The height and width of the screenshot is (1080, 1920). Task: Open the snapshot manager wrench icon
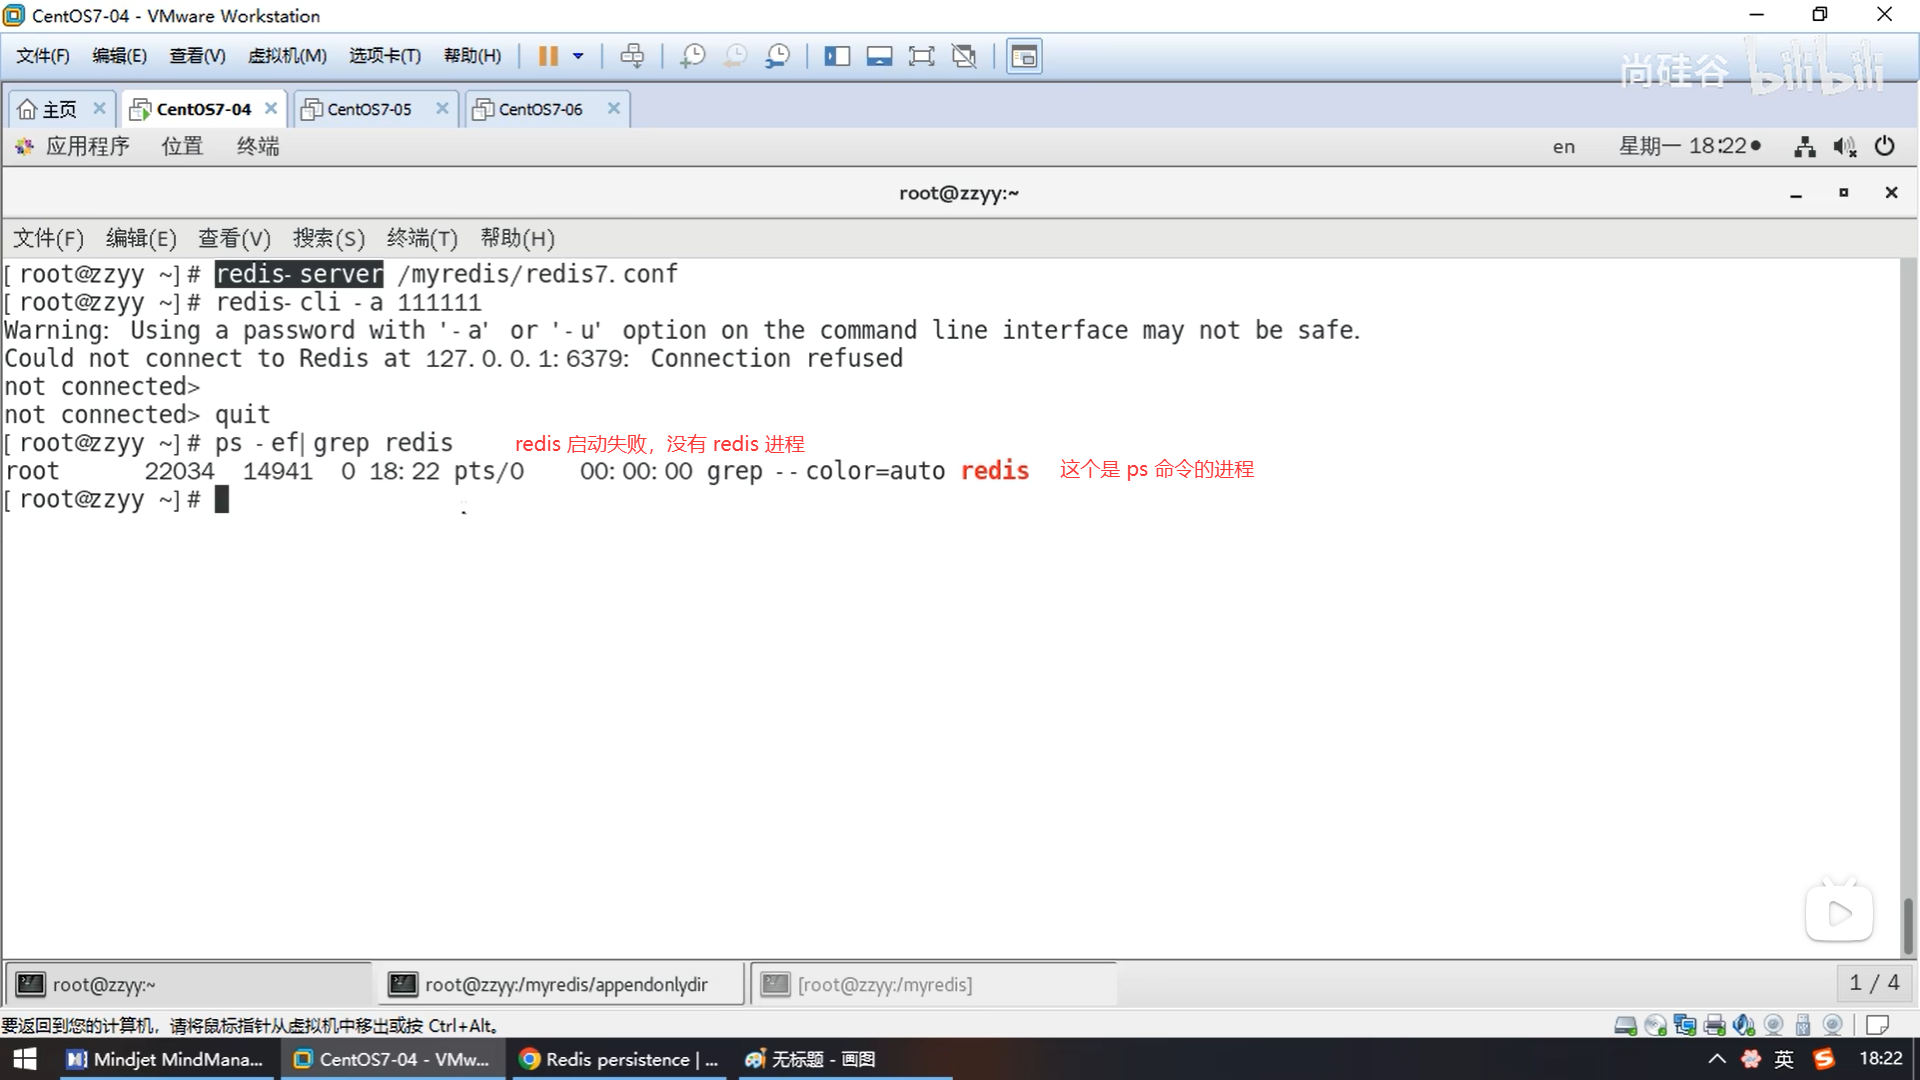tap(777, 56)
